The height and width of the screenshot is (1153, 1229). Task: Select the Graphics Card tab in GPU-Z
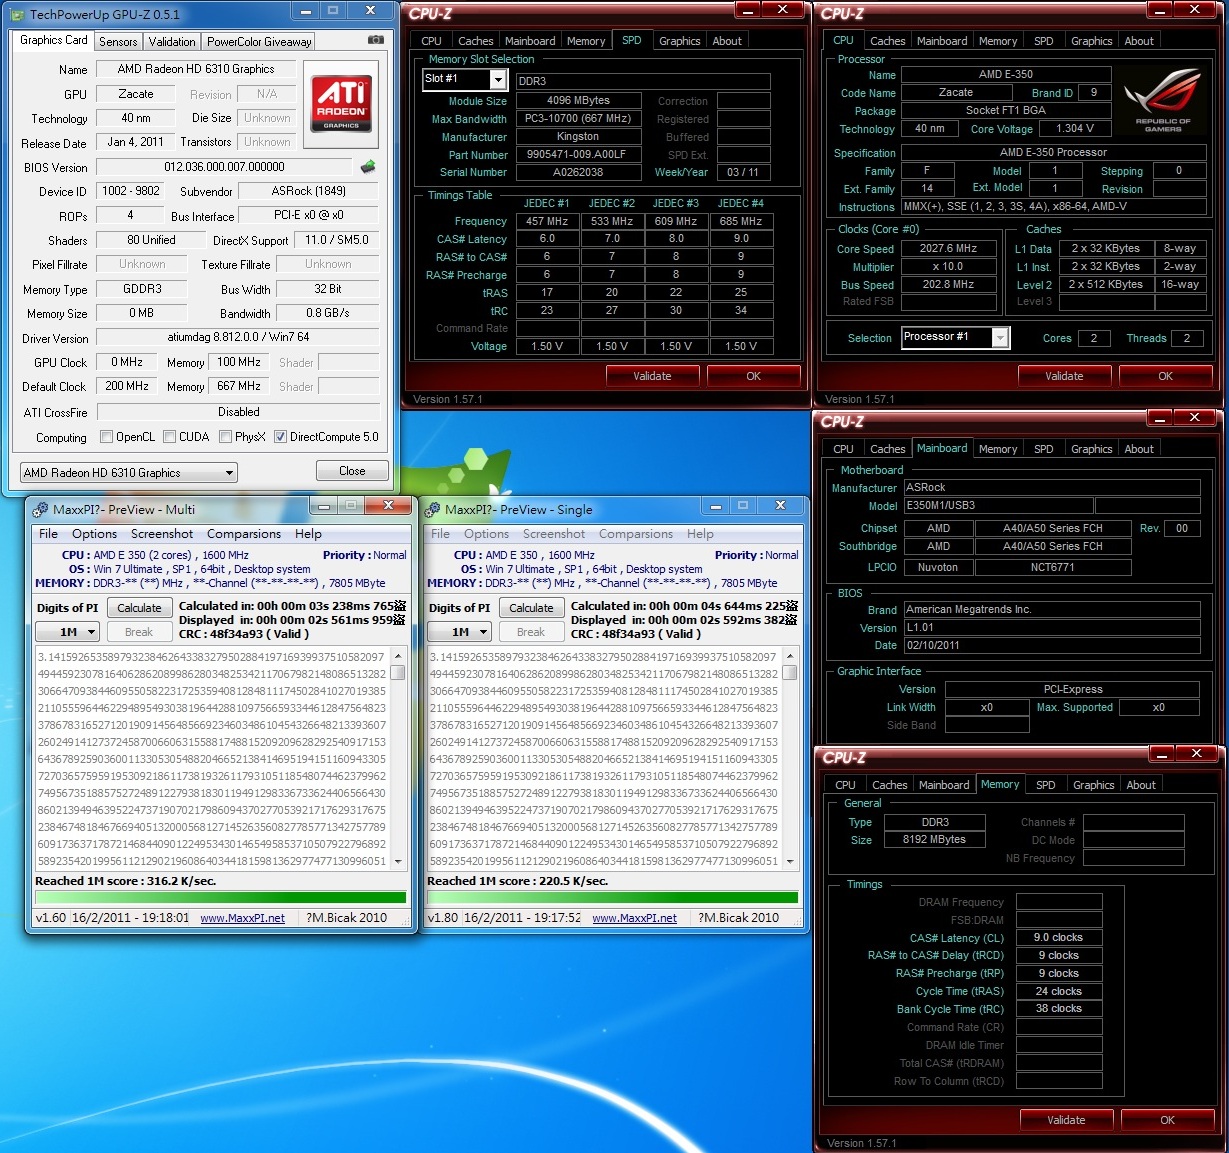click(54, 40)
